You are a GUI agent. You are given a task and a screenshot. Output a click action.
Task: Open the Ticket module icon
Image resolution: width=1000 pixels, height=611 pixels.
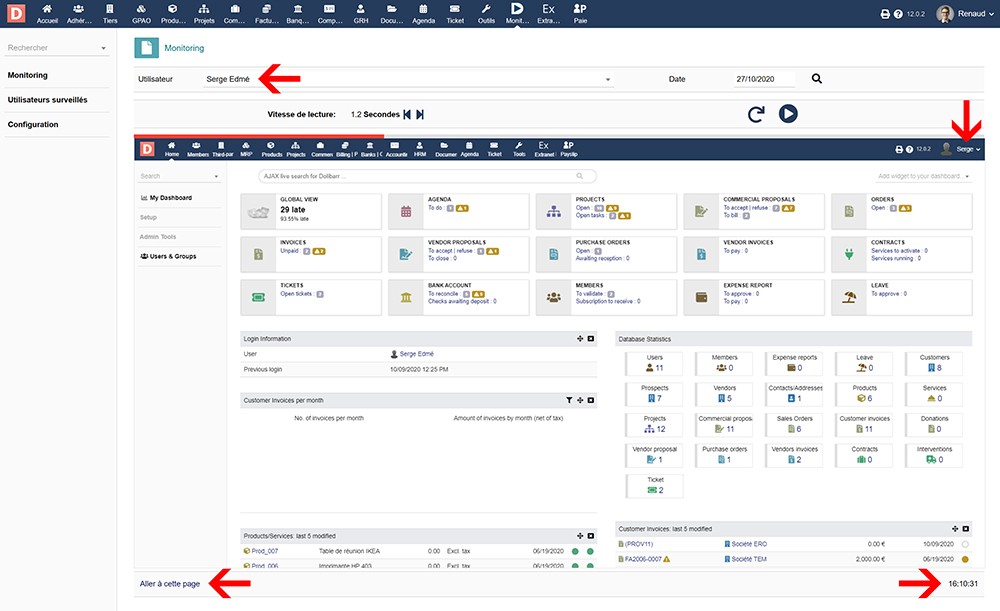click(455, 13)
